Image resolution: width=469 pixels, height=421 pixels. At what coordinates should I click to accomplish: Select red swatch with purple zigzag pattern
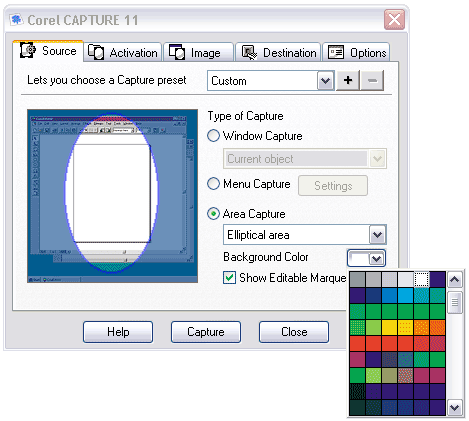pyautogui.click(x=437, y=343)
